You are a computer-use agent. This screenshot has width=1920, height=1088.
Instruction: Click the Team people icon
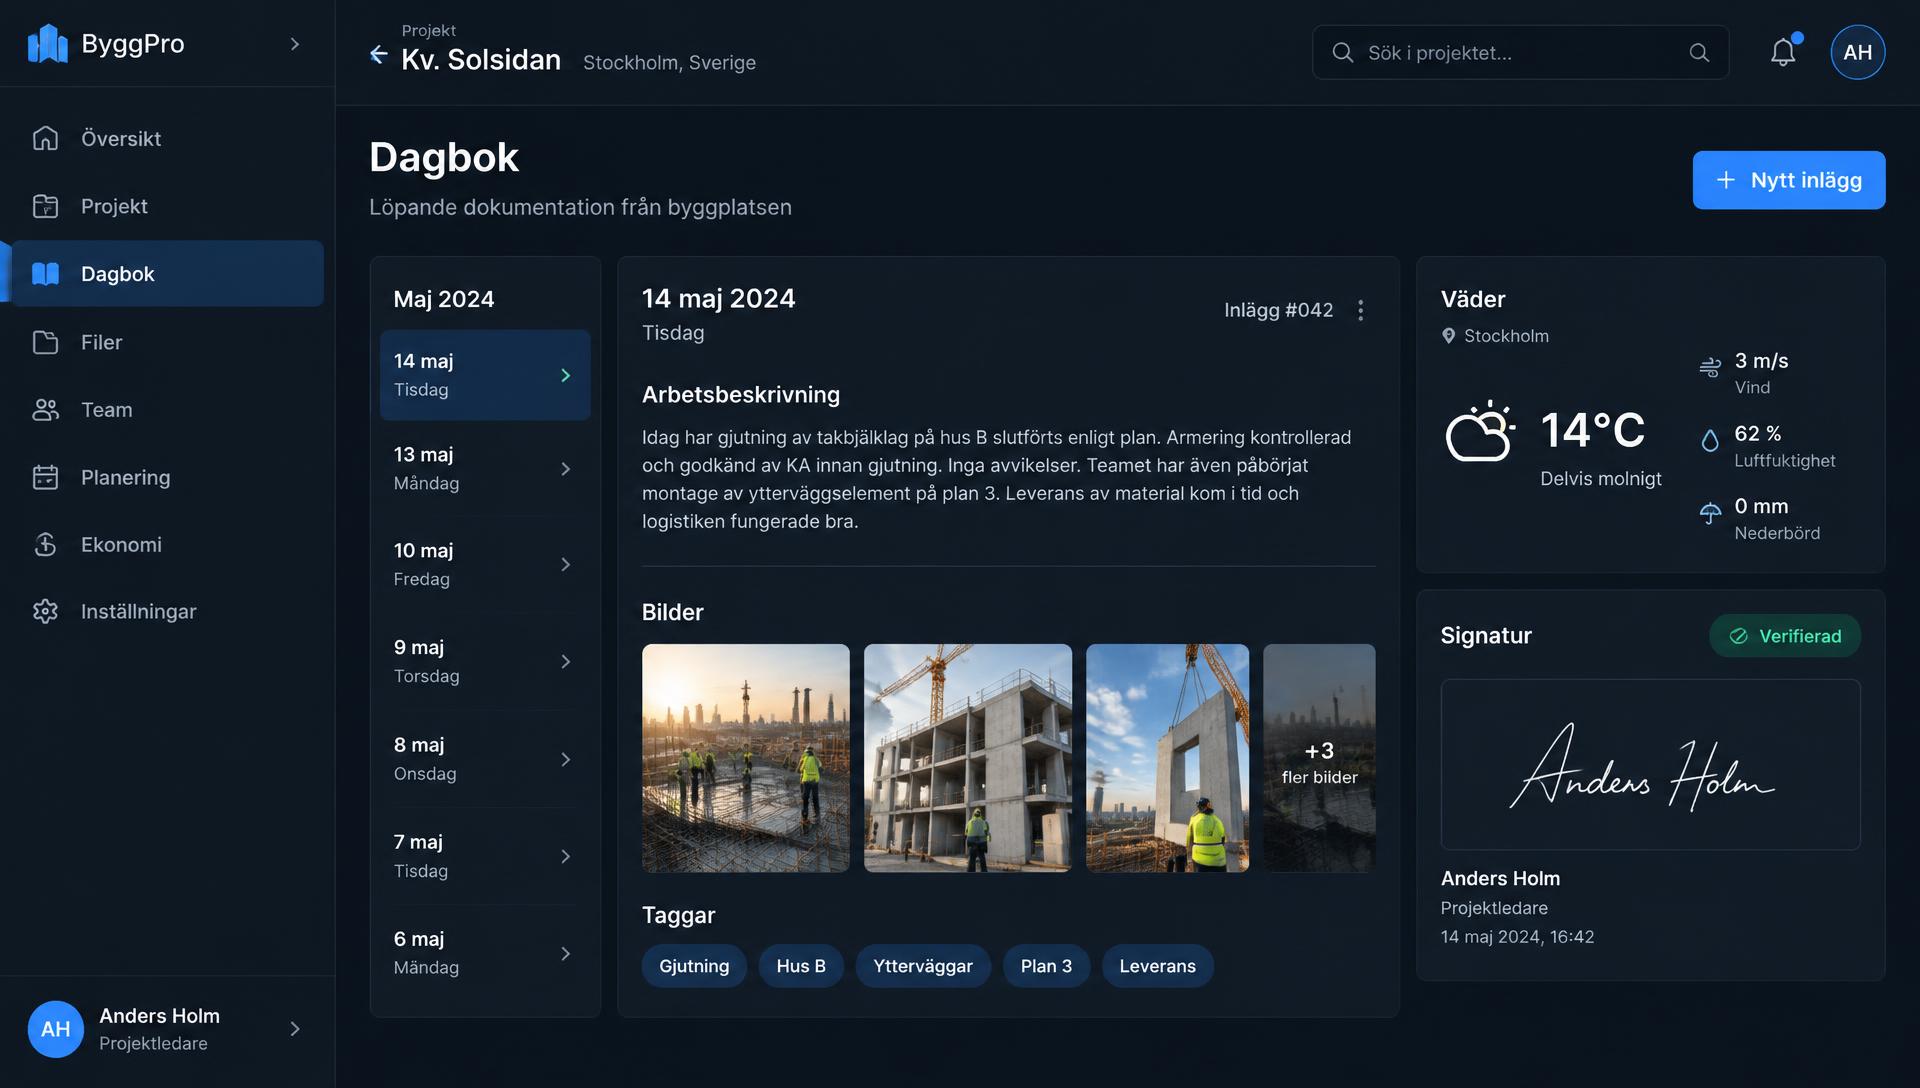coord(46,409)
